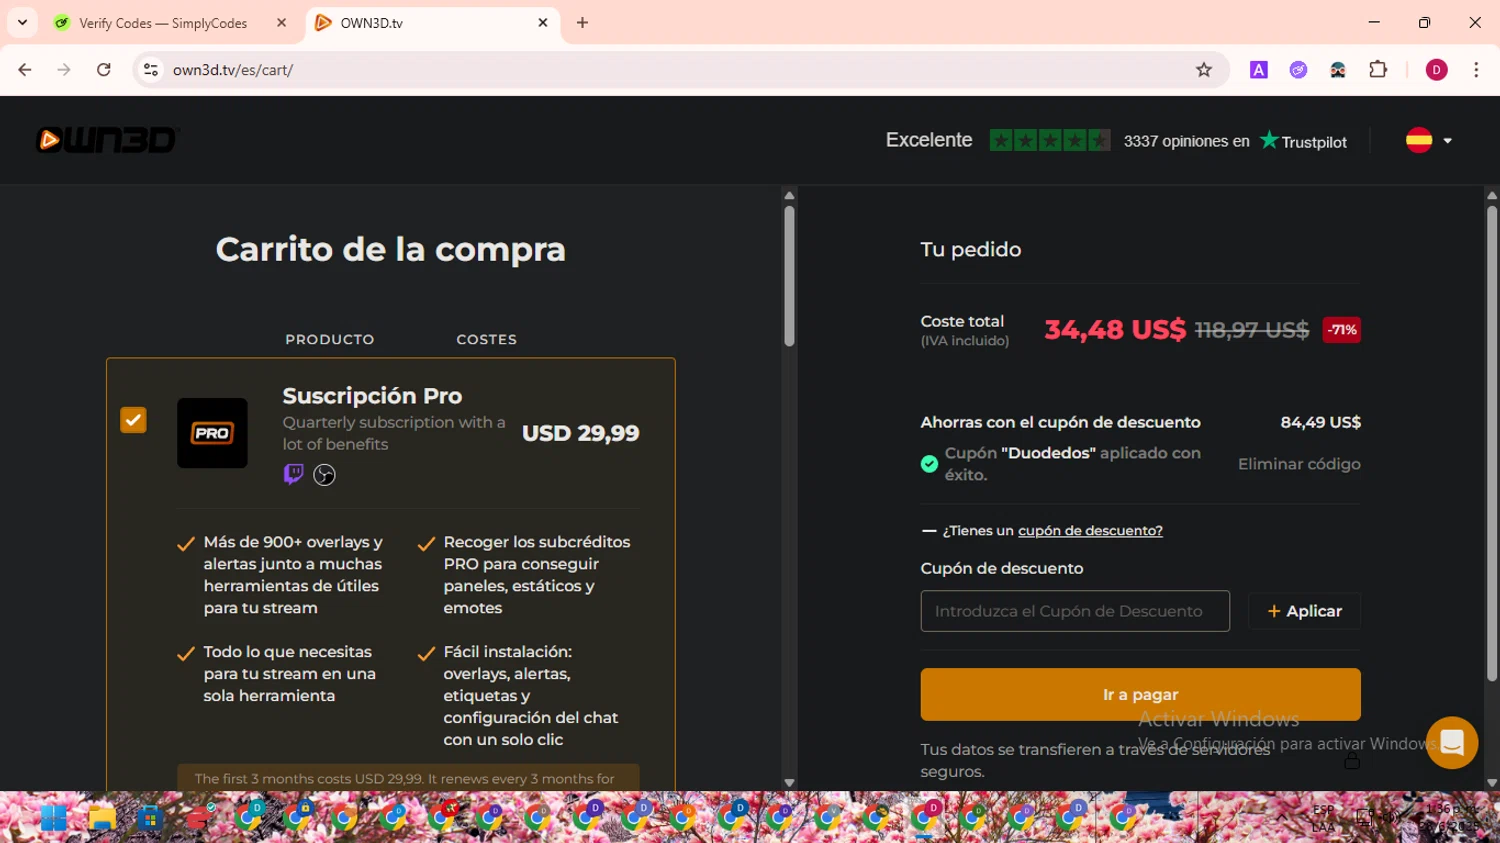Close the Verify Codes — SimplyCodes tab
This screenshot has width=1500, height=843.
(282, 23)
